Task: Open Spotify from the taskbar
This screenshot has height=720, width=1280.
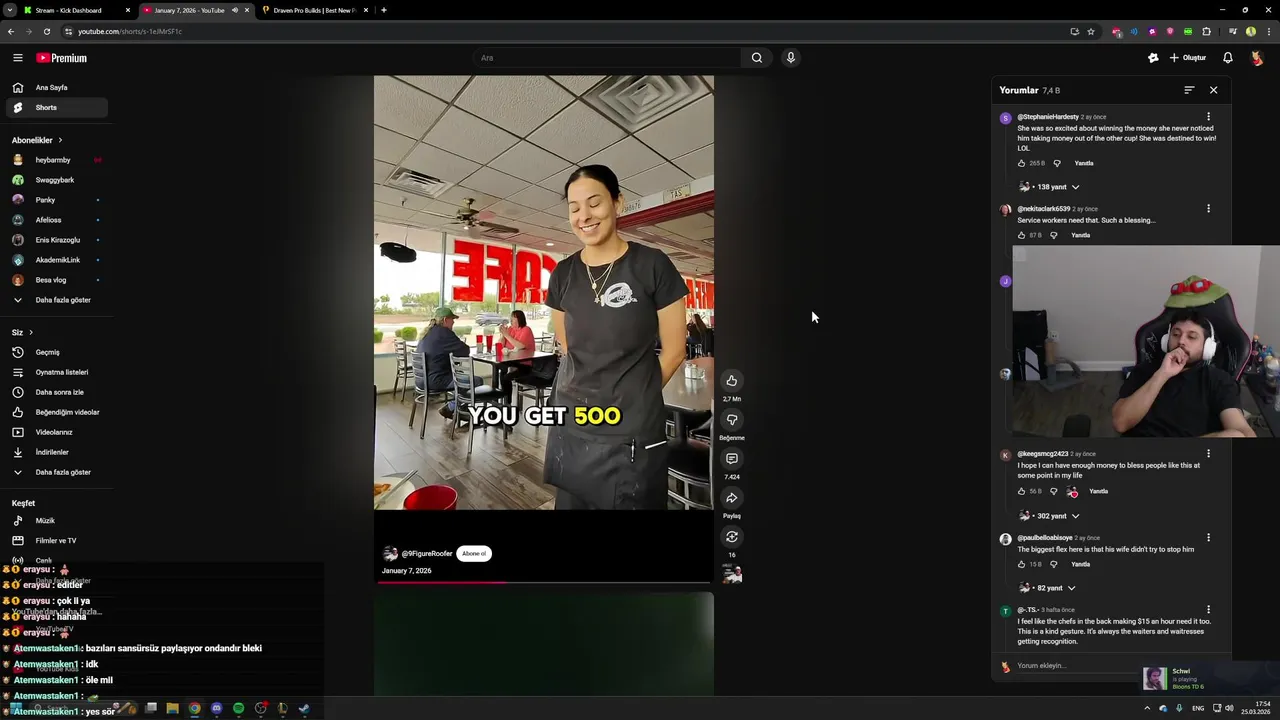Action: (238, 708)
